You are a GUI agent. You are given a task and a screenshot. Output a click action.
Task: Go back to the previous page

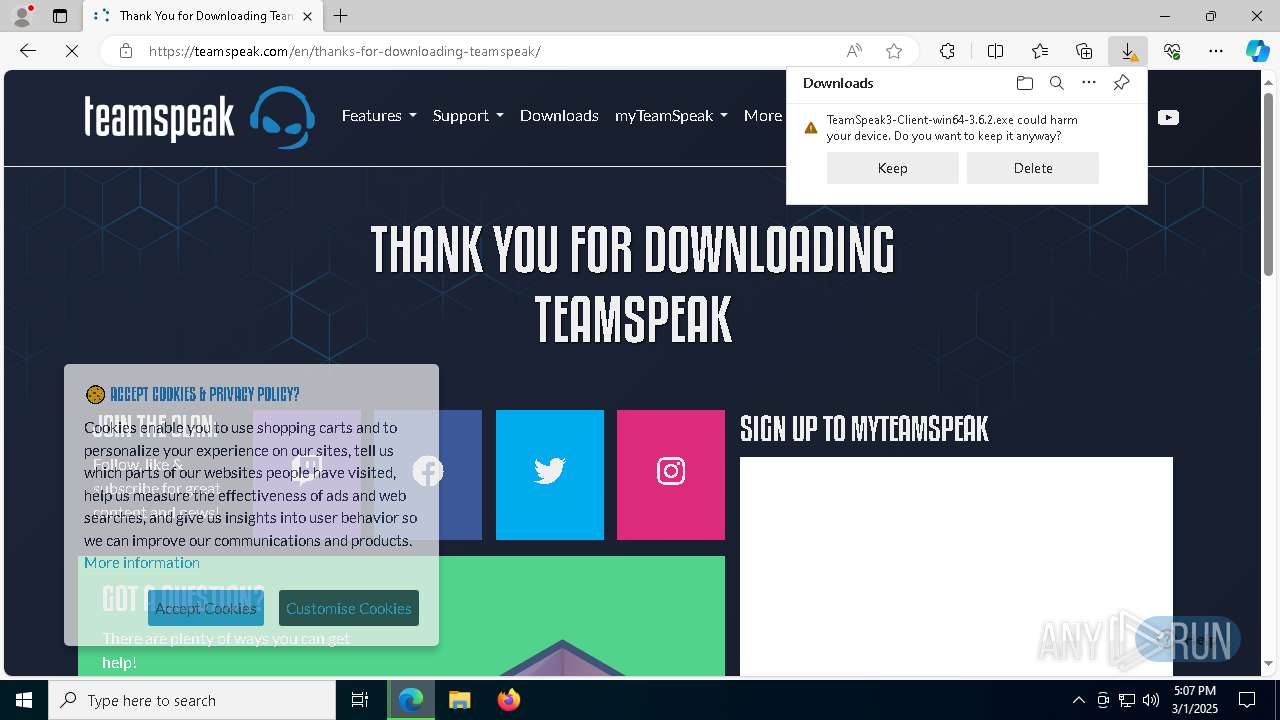click(28, 51)
